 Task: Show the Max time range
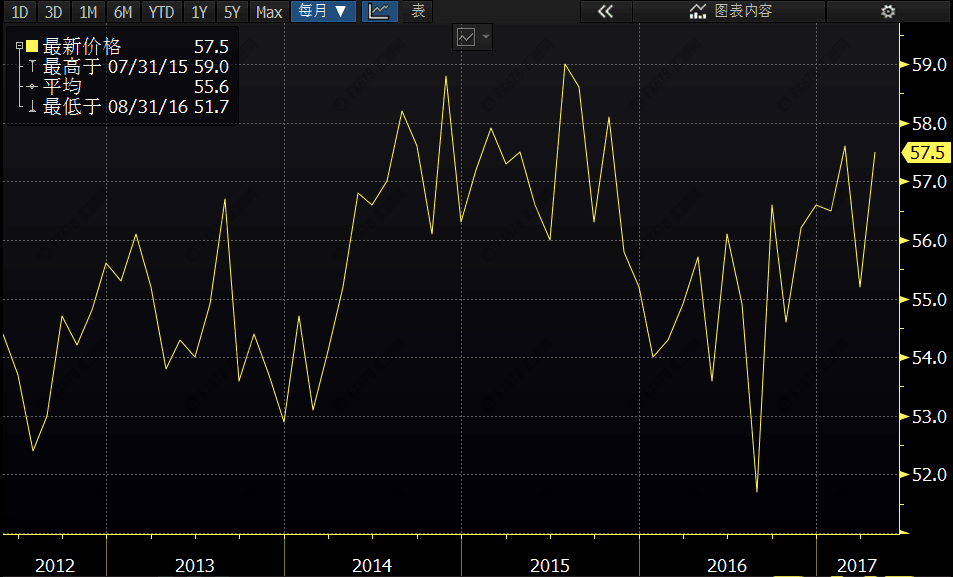tap(269, 12)
